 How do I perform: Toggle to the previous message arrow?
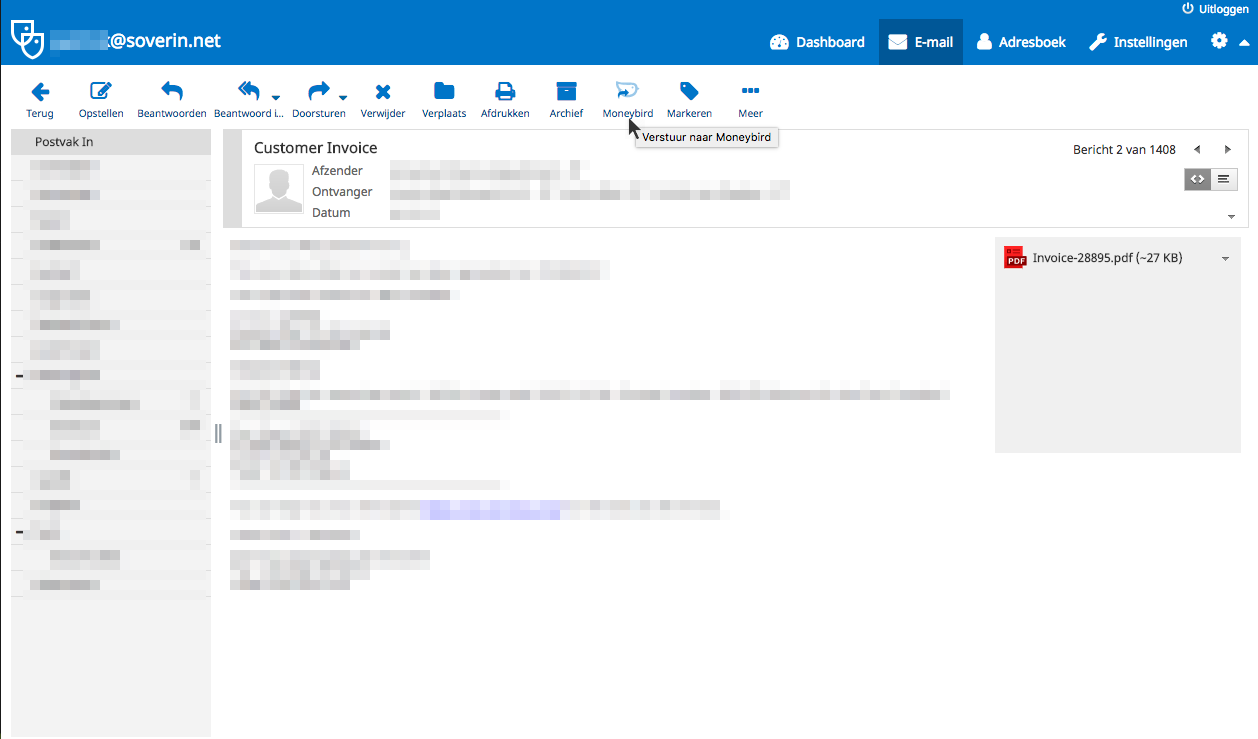coord(1197,149)
